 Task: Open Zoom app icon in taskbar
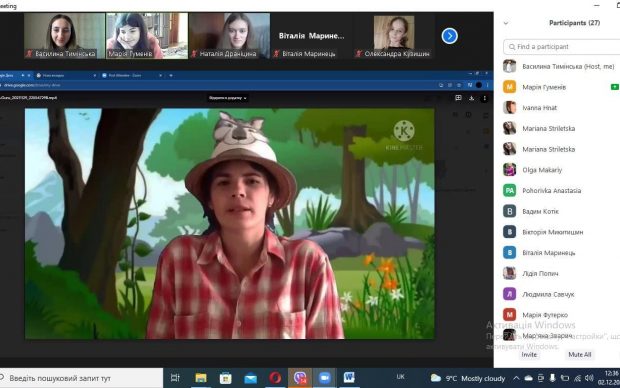(325, 378)
